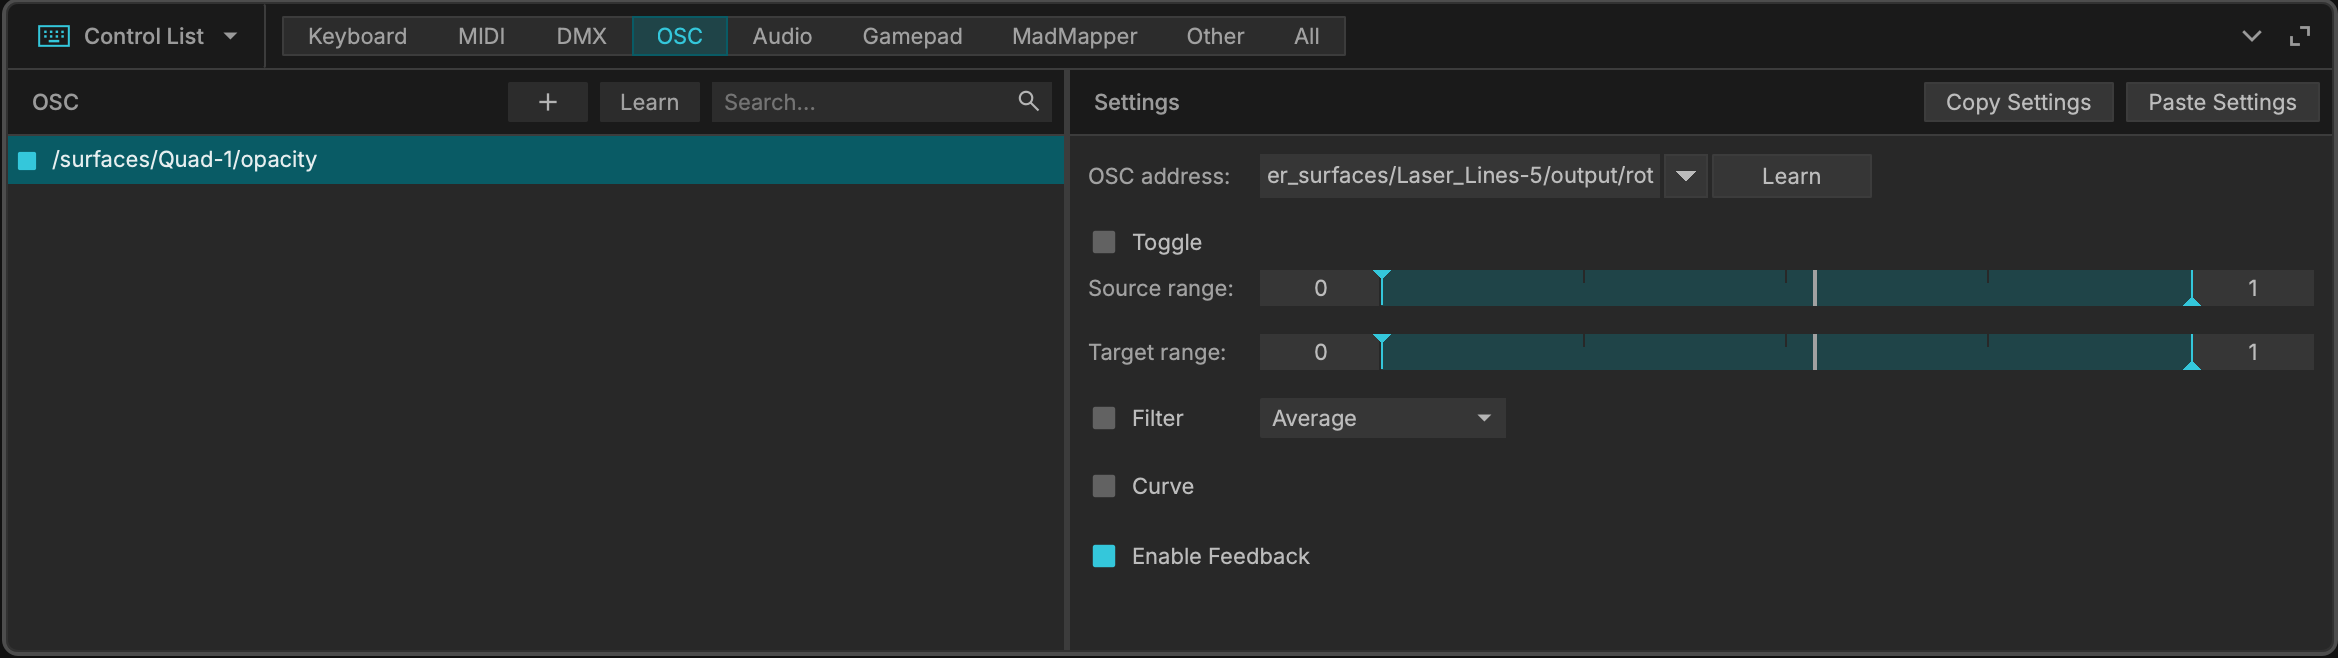
Task: Open the MadMapper tab
Action: click(x=1074, y=37)
